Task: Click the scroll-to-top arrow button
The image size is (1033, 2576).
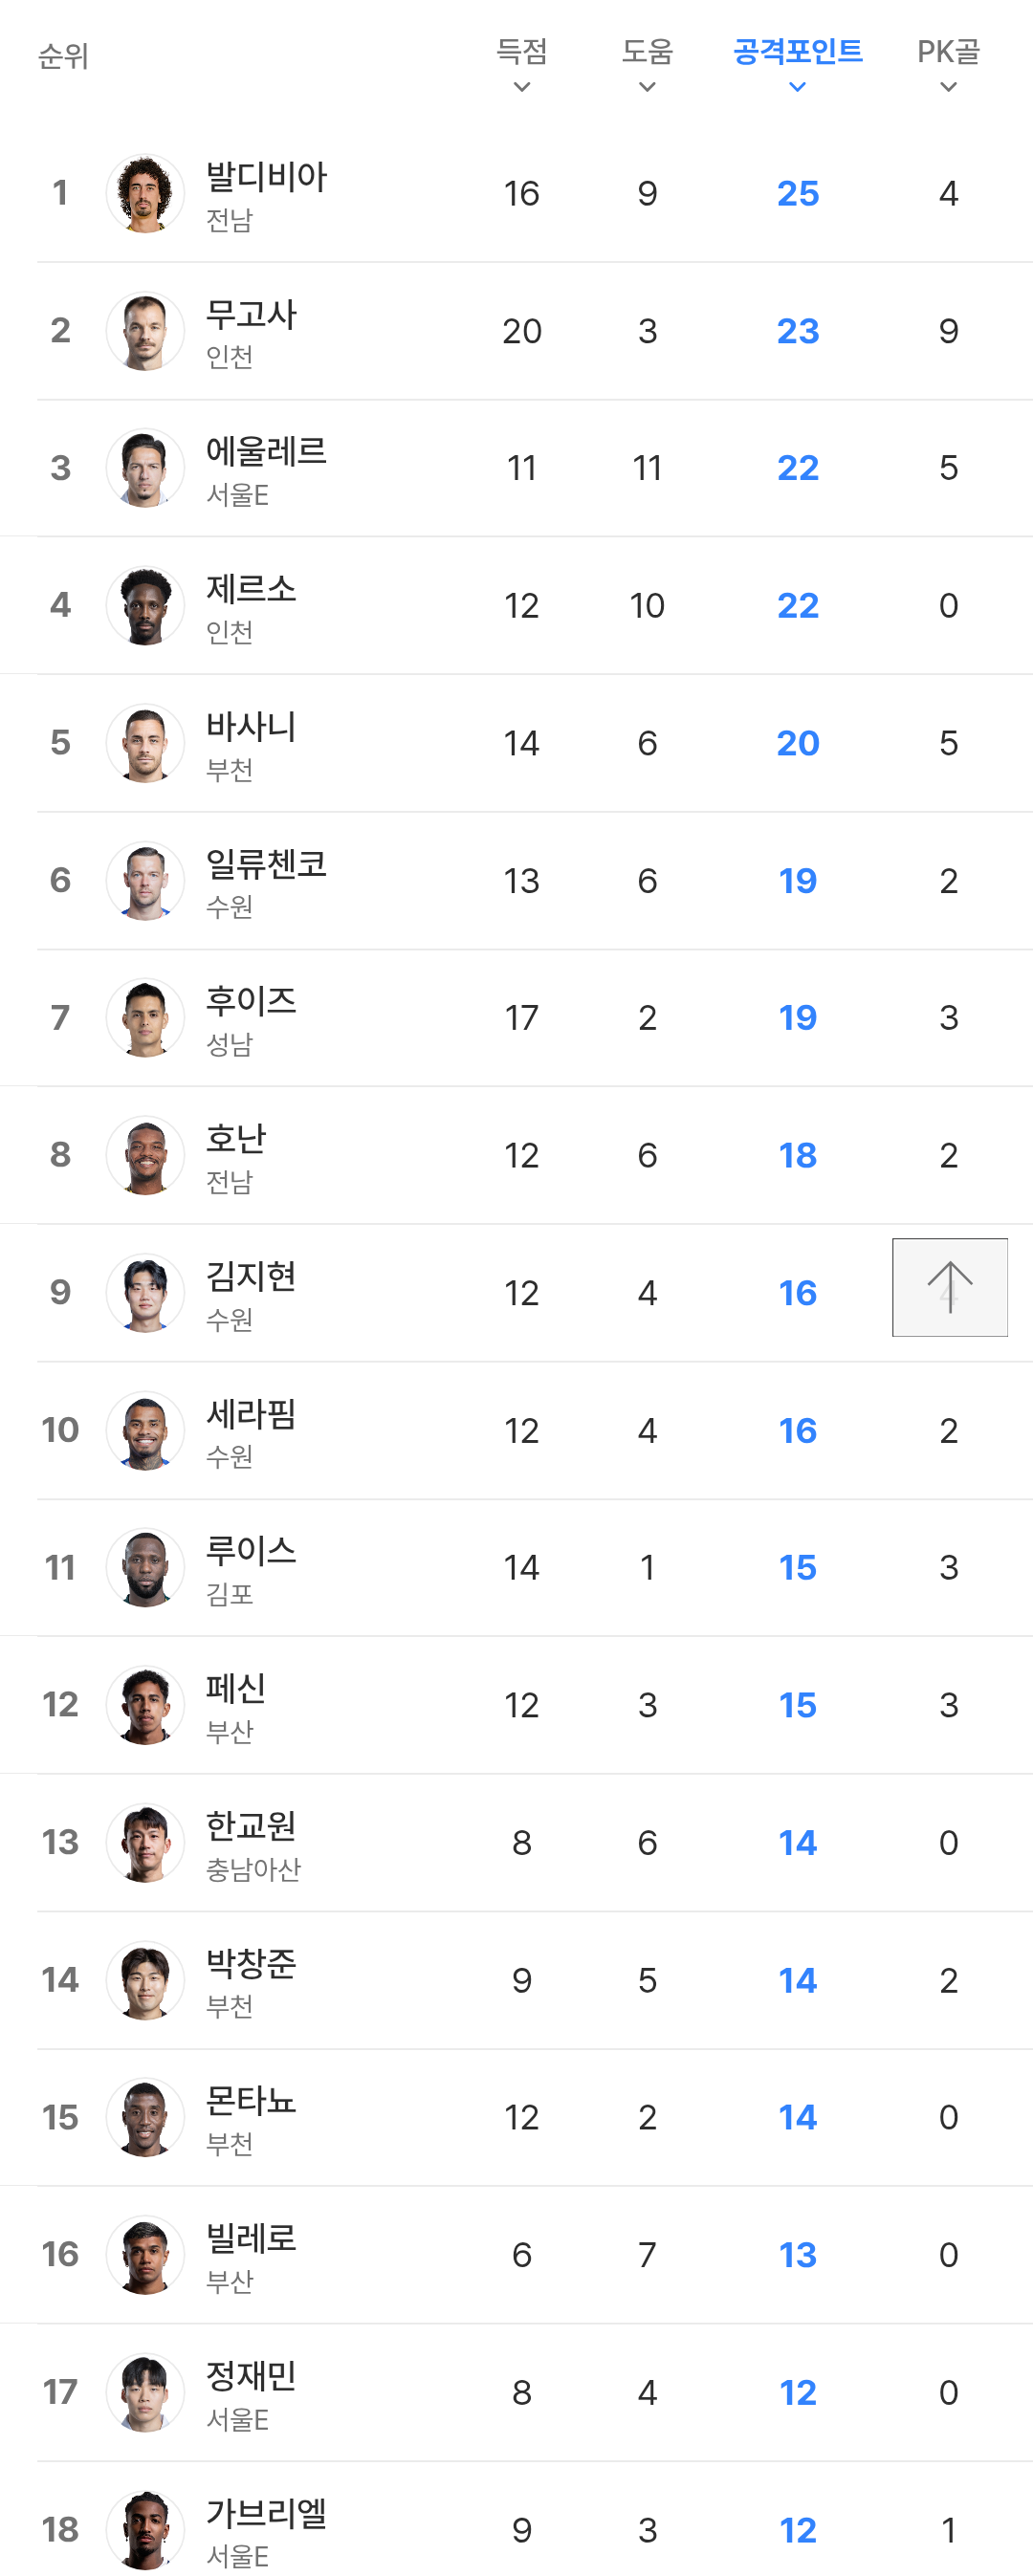Action: point(949,1287)
